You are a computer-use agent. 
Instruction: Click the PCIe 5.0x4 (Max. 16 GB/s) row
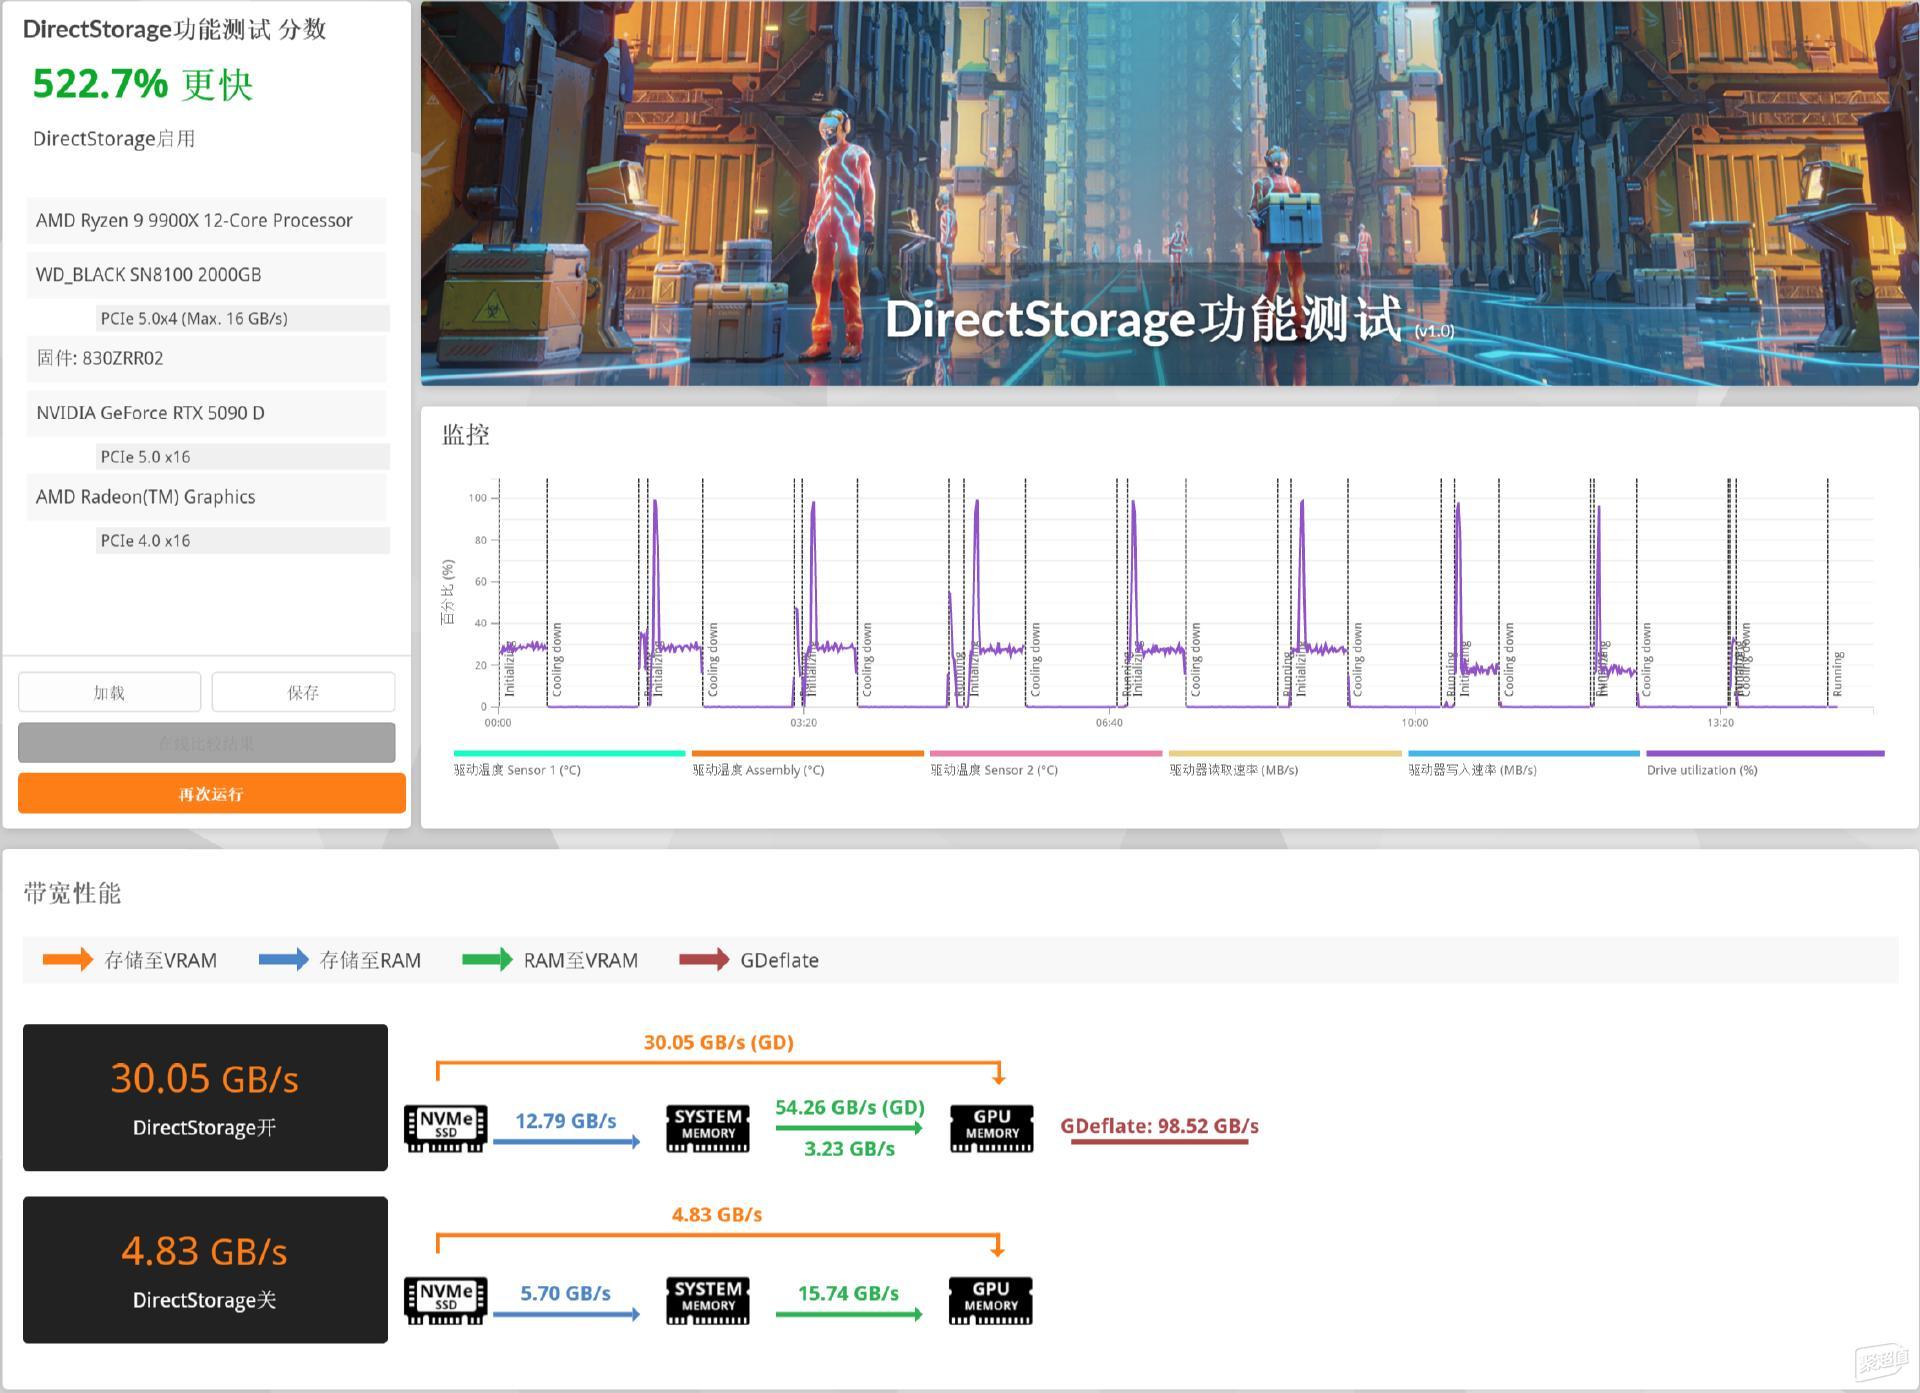click(243, 318)
